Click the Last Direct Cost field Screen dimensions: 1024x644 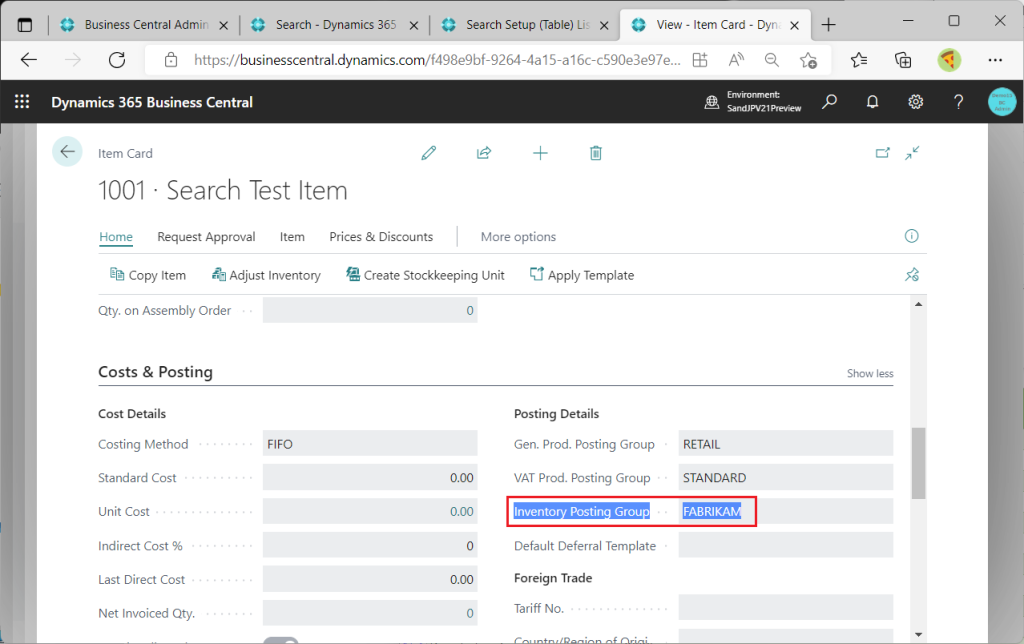tap(370, 579)
